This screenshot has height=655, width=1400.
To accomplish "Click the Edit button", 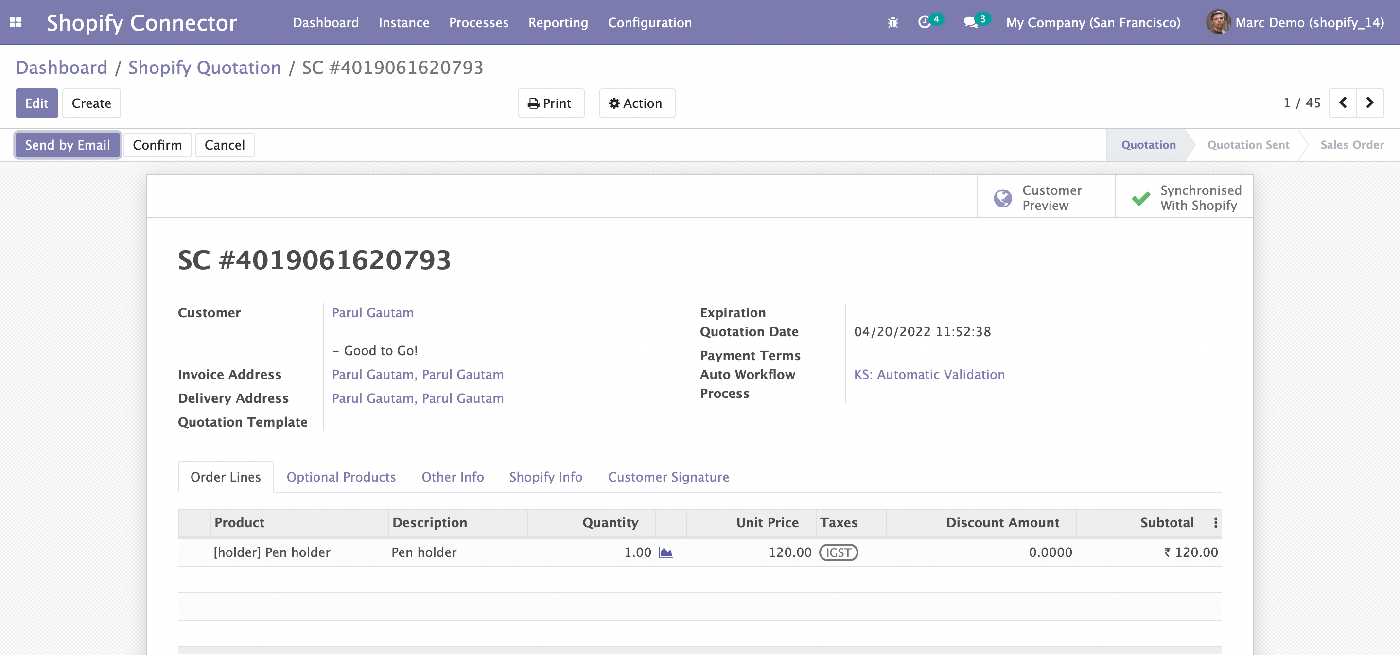I will [x=37, y=103].
